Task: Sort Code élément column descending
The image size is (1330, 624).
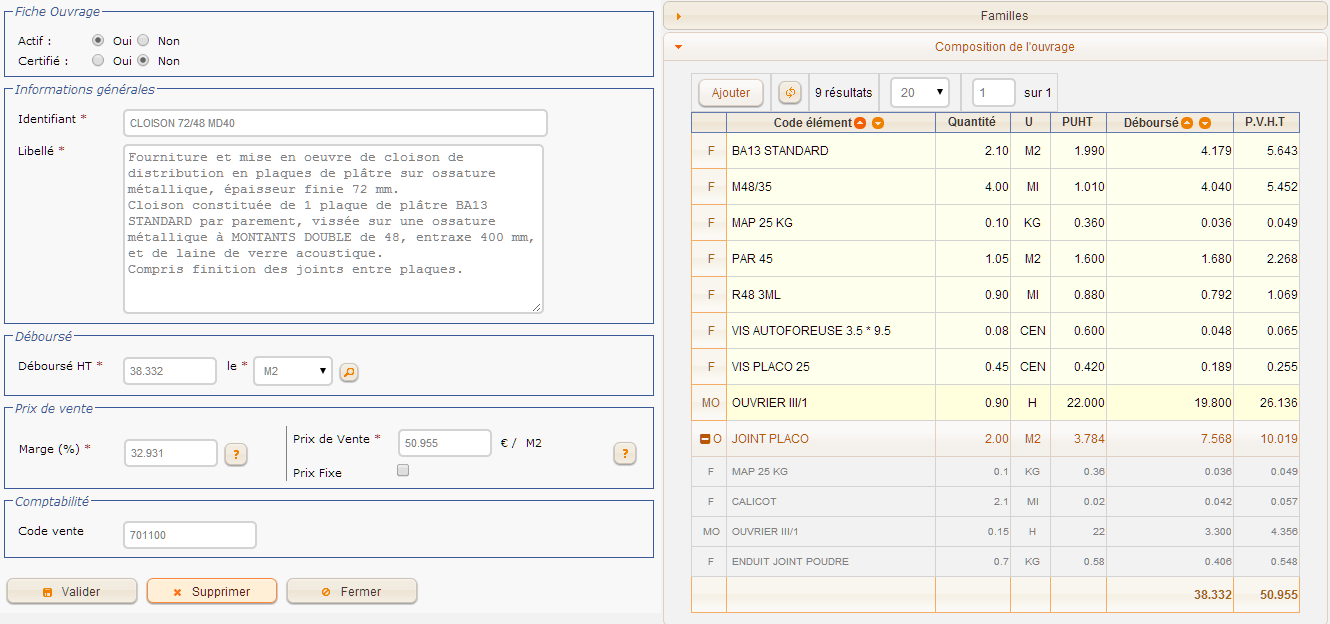Action: click(877, 123)
